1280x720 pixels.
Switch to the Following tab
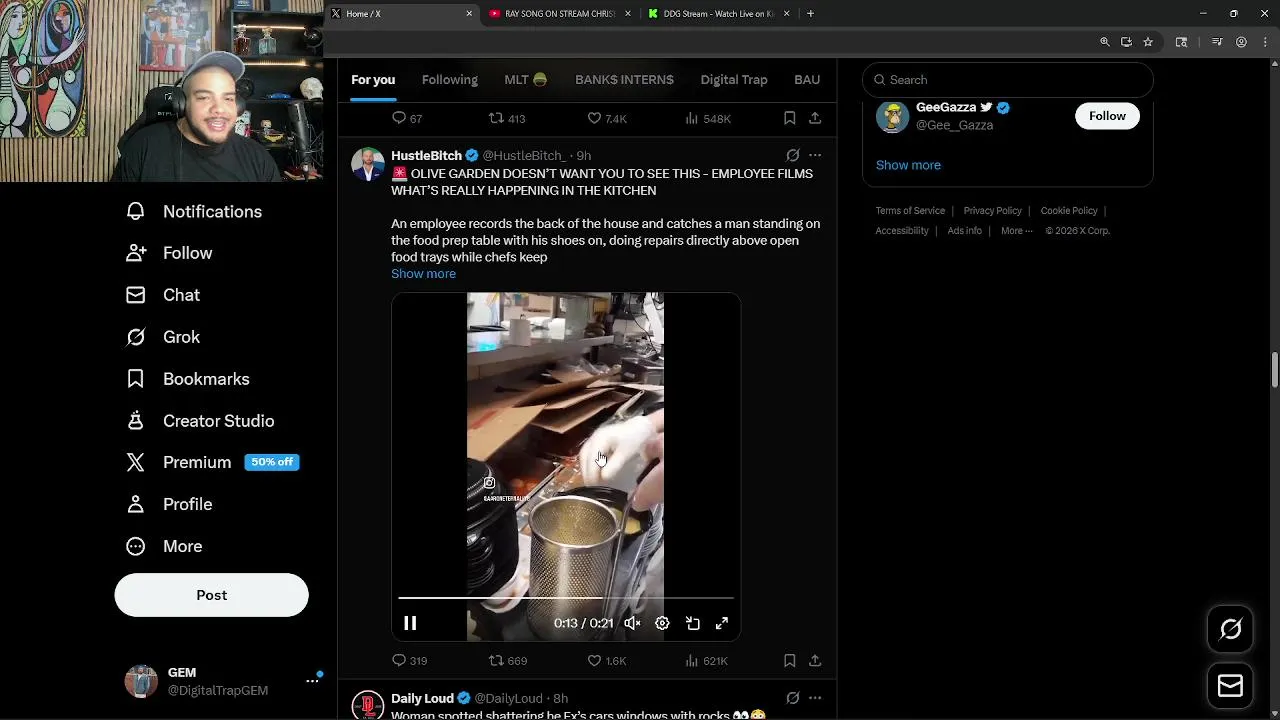coord(450,80)
